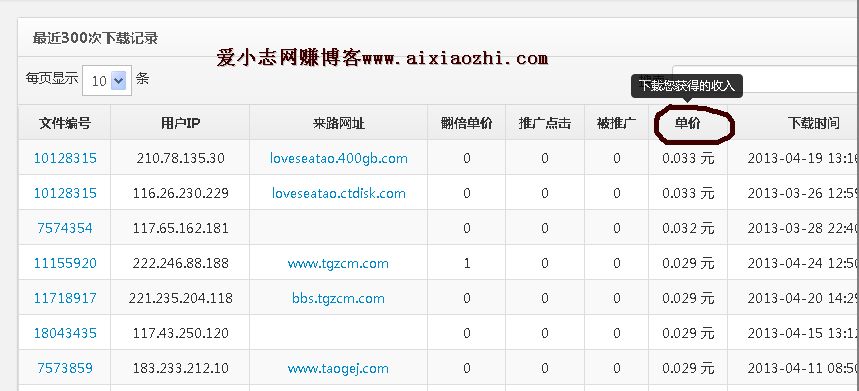
Task: Select user IP 222.246.88.188
Action: click(x=180, y=263)
